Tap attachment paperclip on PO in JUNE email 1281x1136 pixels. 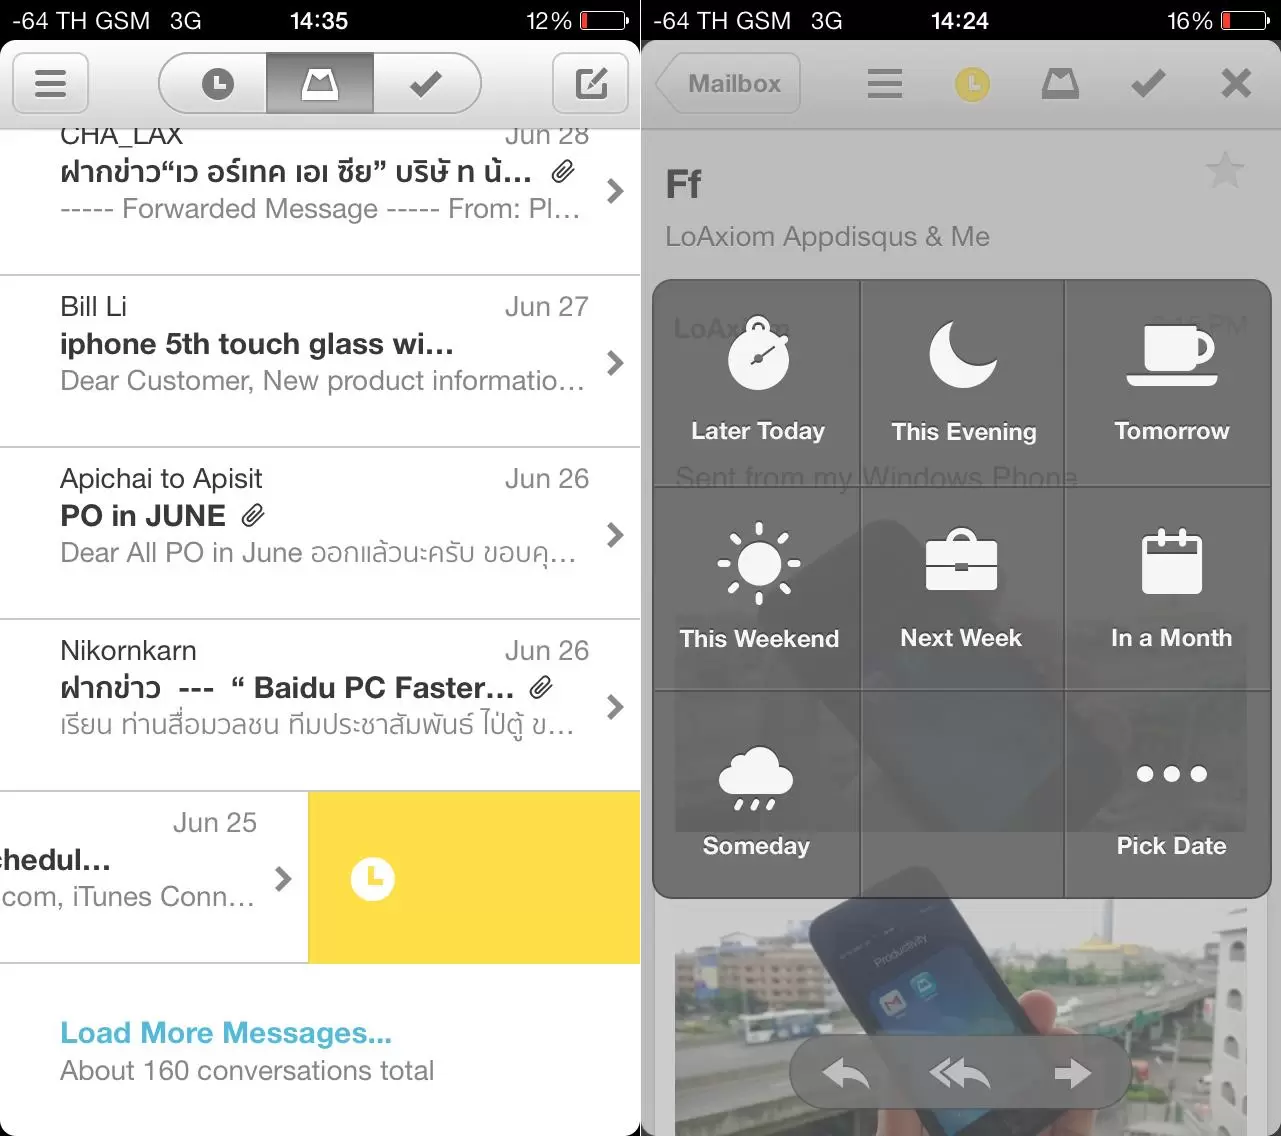(x=253, y=515)
